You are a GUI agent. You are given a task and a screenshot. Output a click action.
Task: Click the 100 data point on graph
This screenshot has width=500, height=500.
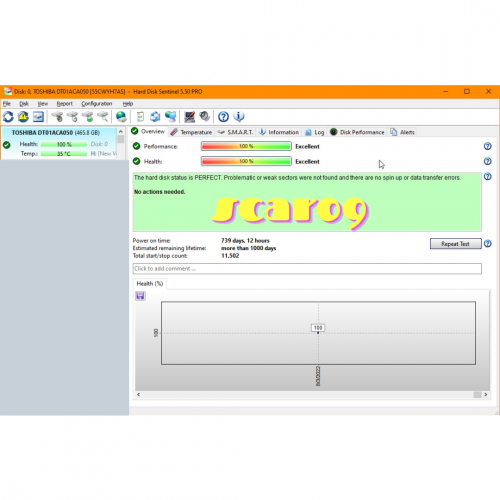coord(318,332)
